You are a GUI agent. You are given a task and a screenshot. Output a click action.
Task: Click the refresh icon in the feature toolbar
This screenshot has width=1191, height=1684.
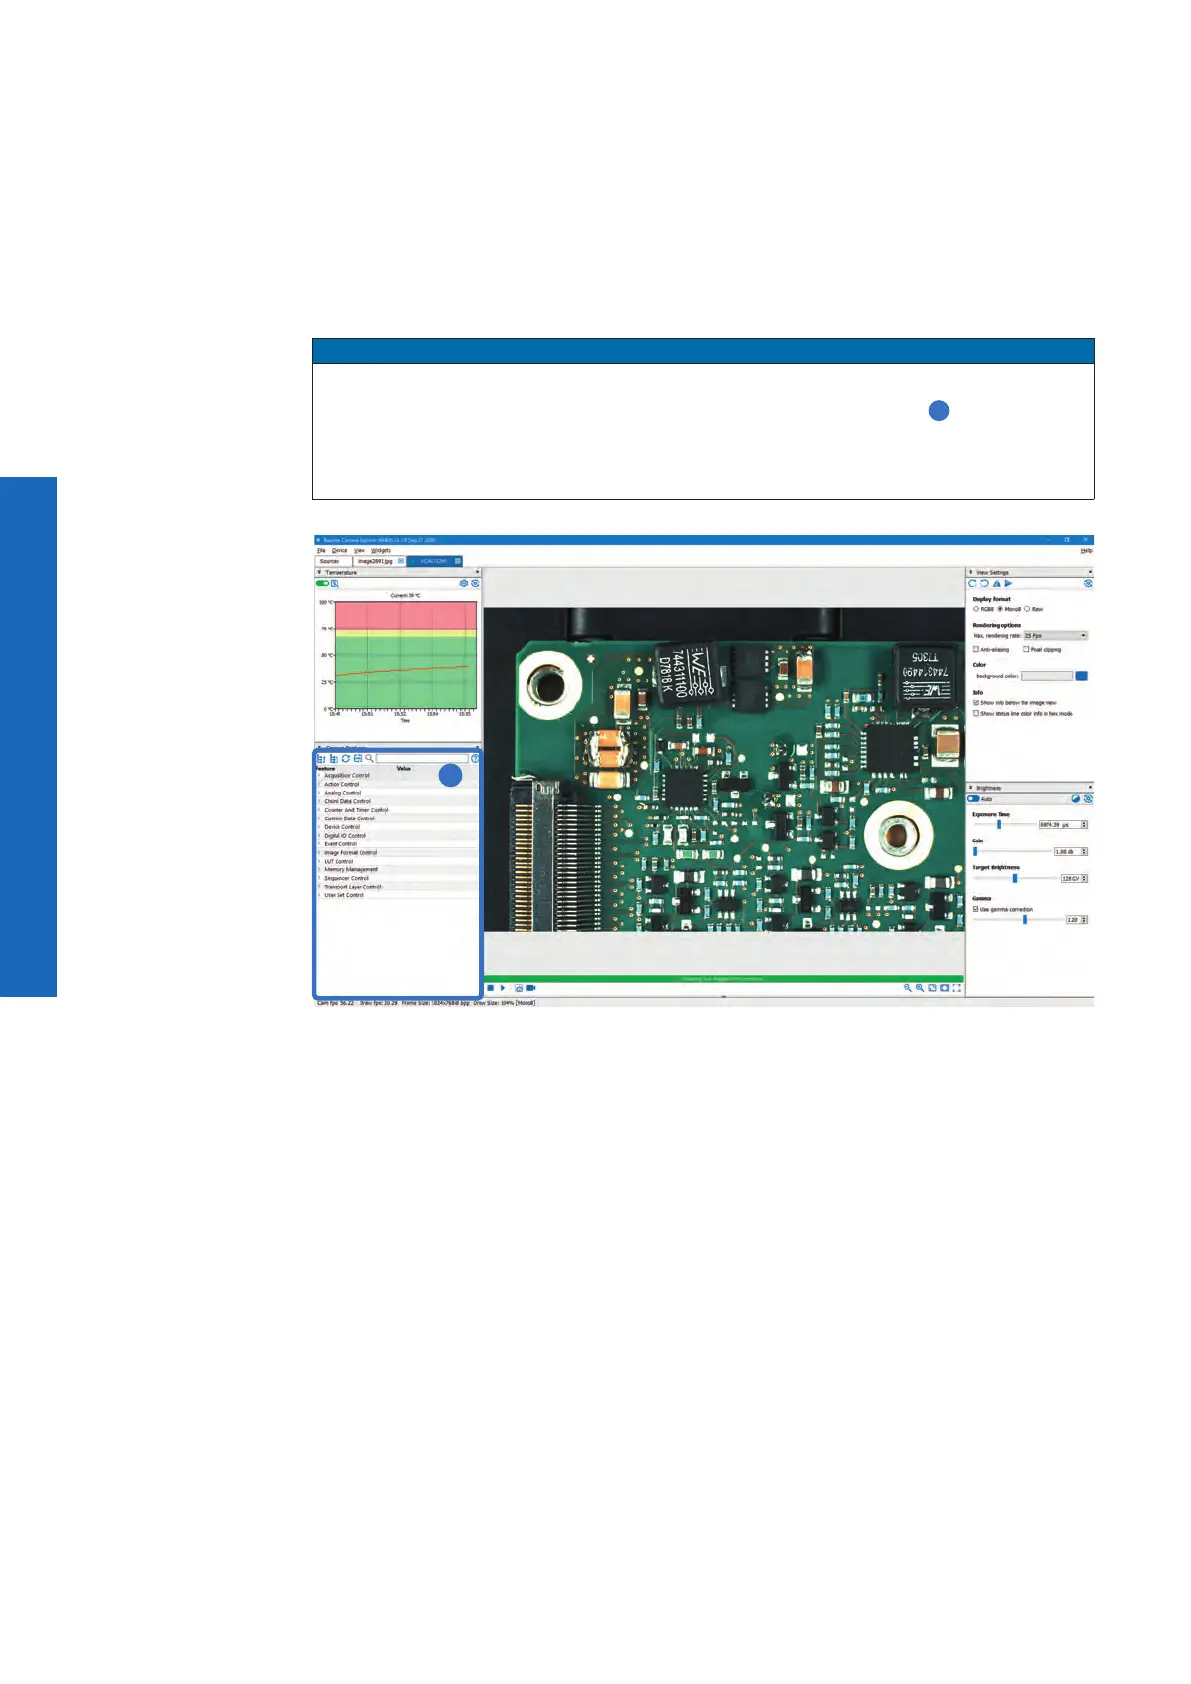point(345,759)
